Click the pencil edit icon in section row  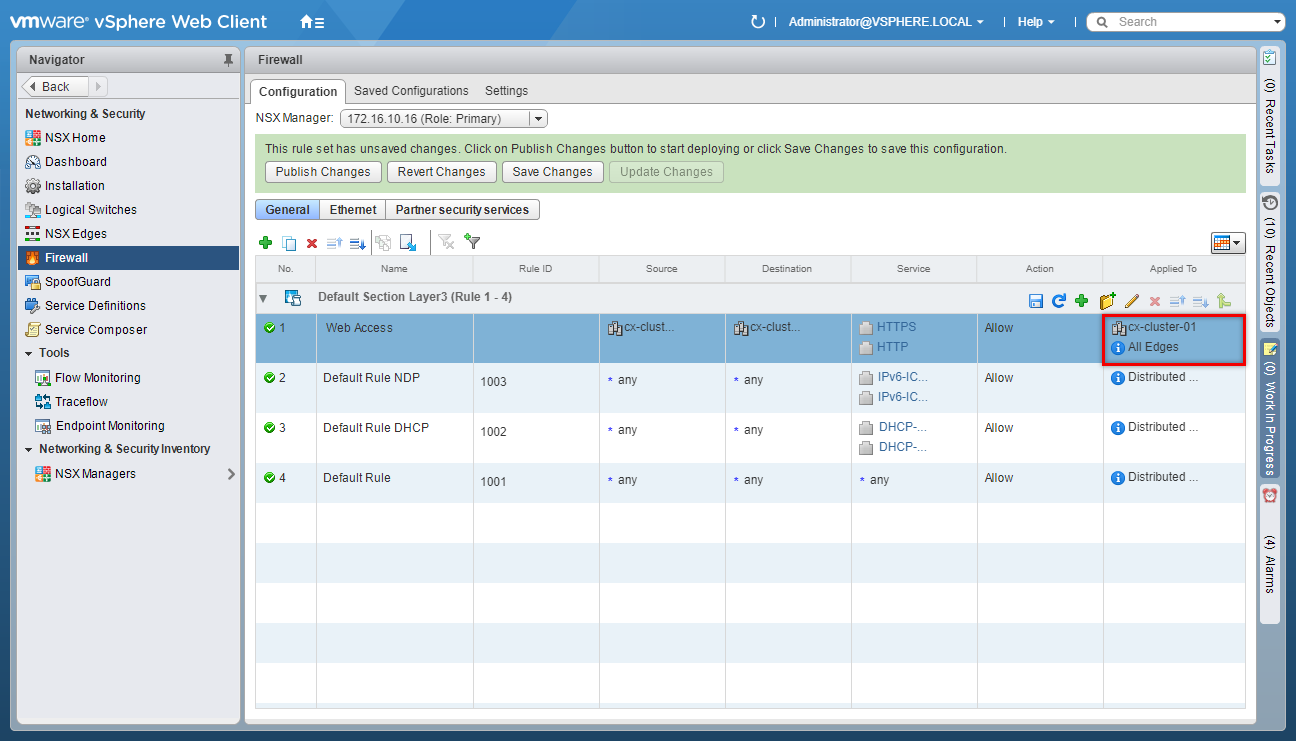click(1132, 301)
